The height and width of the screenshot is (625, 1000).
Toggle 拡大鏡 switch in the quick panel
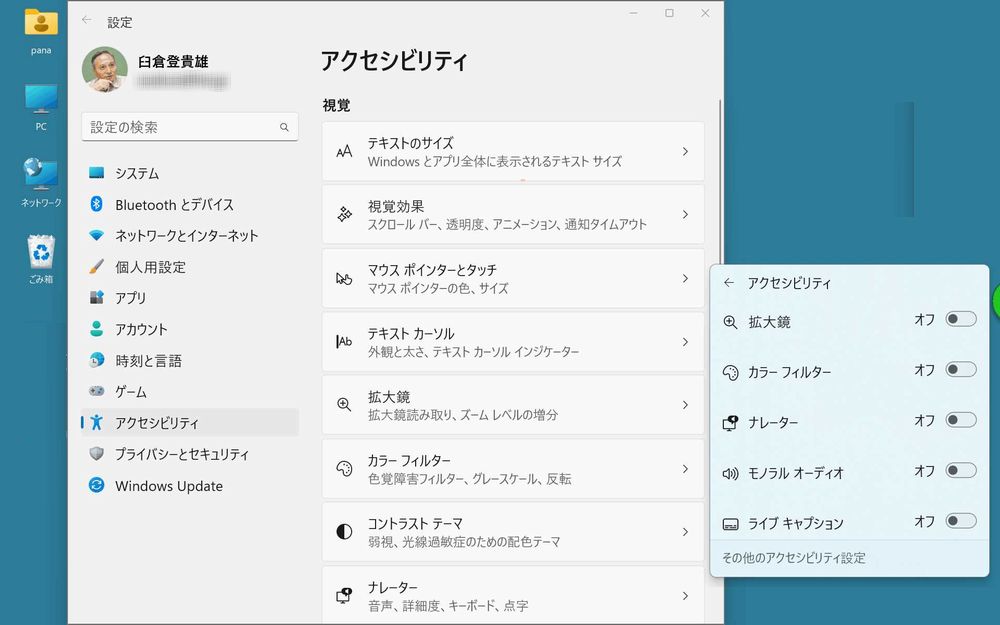[960, 319]
